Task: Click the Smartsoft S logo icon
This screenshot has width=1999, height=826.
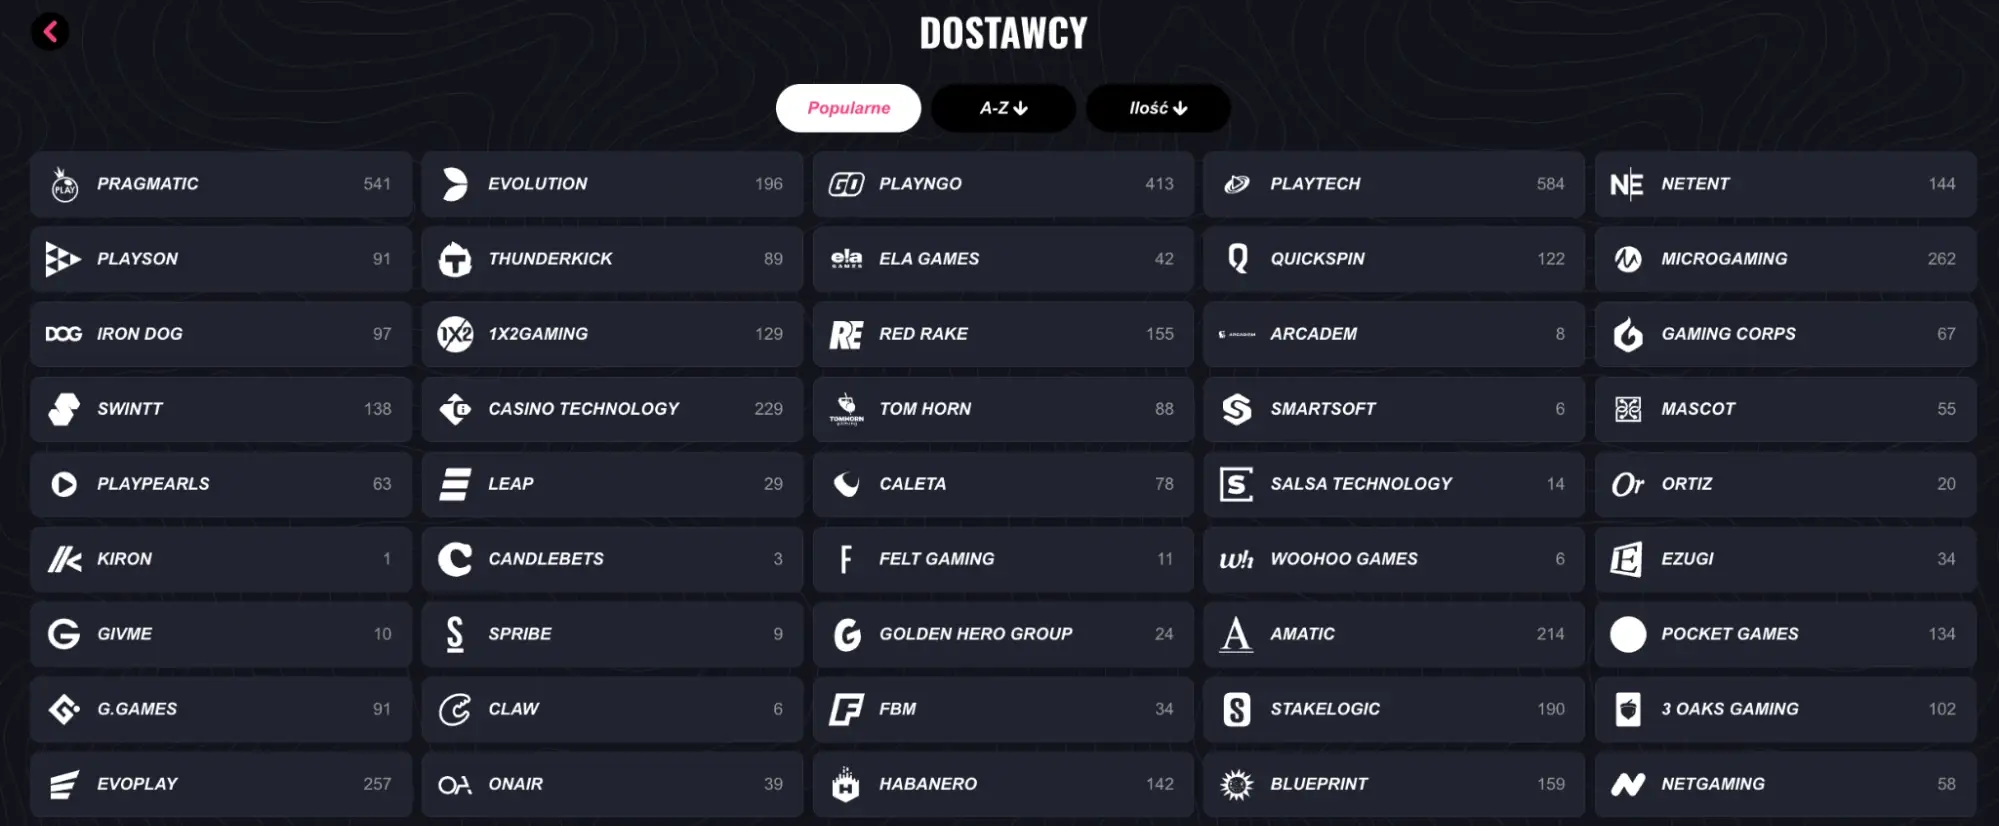Action: point(1237,409)
